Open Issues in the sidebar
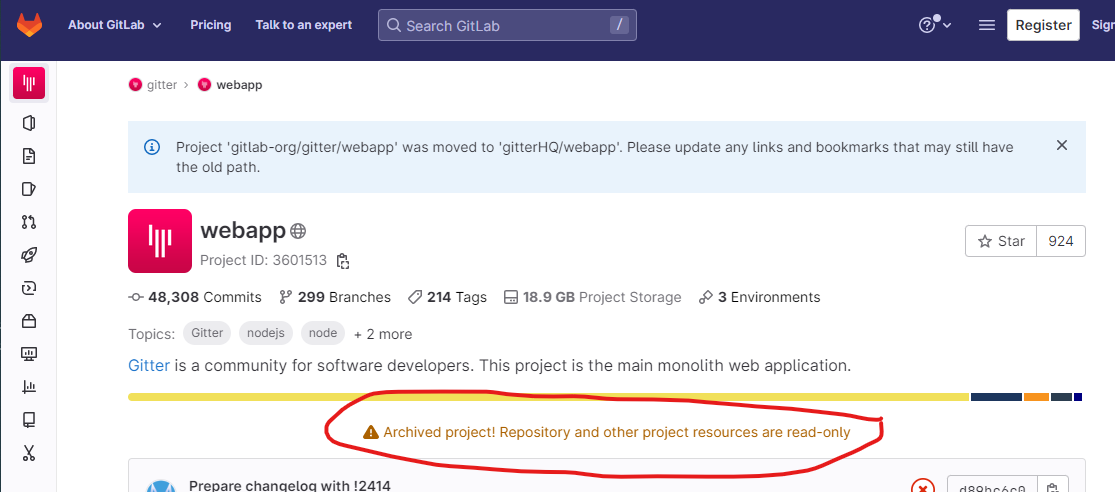1115x492 pixels. pyautogui.click(x=29, y=189)
